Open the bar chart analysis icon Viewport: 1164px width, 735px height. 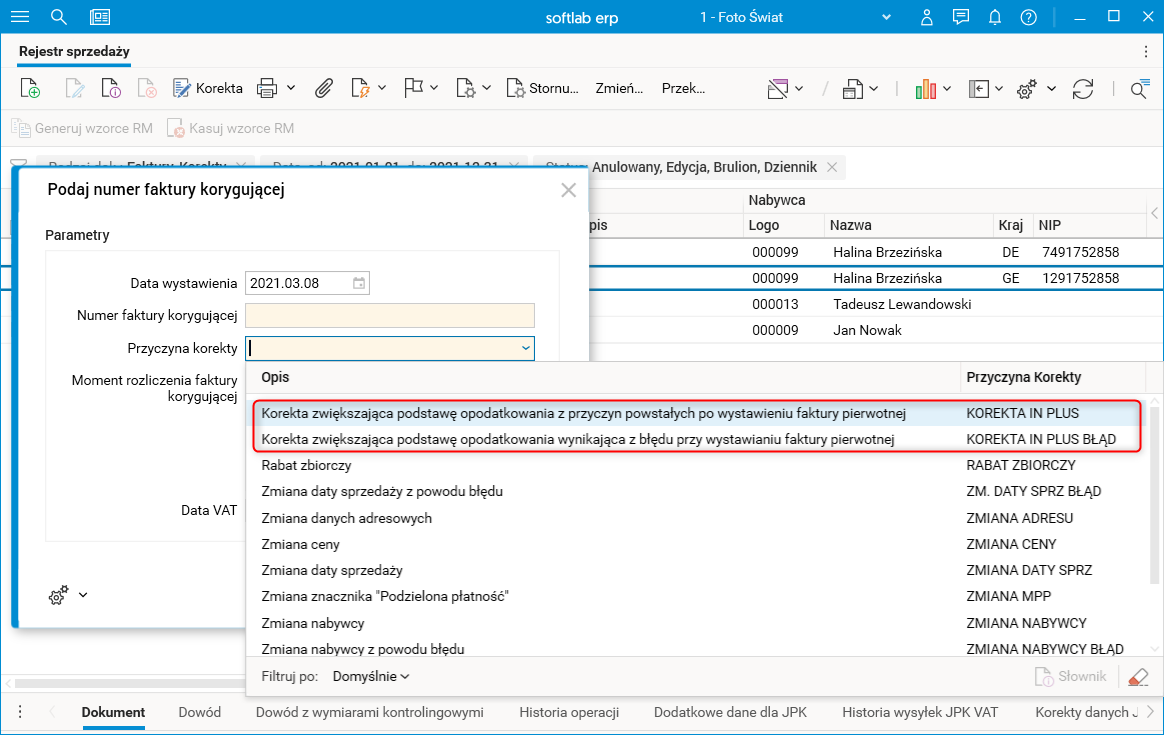click(926, 88)
